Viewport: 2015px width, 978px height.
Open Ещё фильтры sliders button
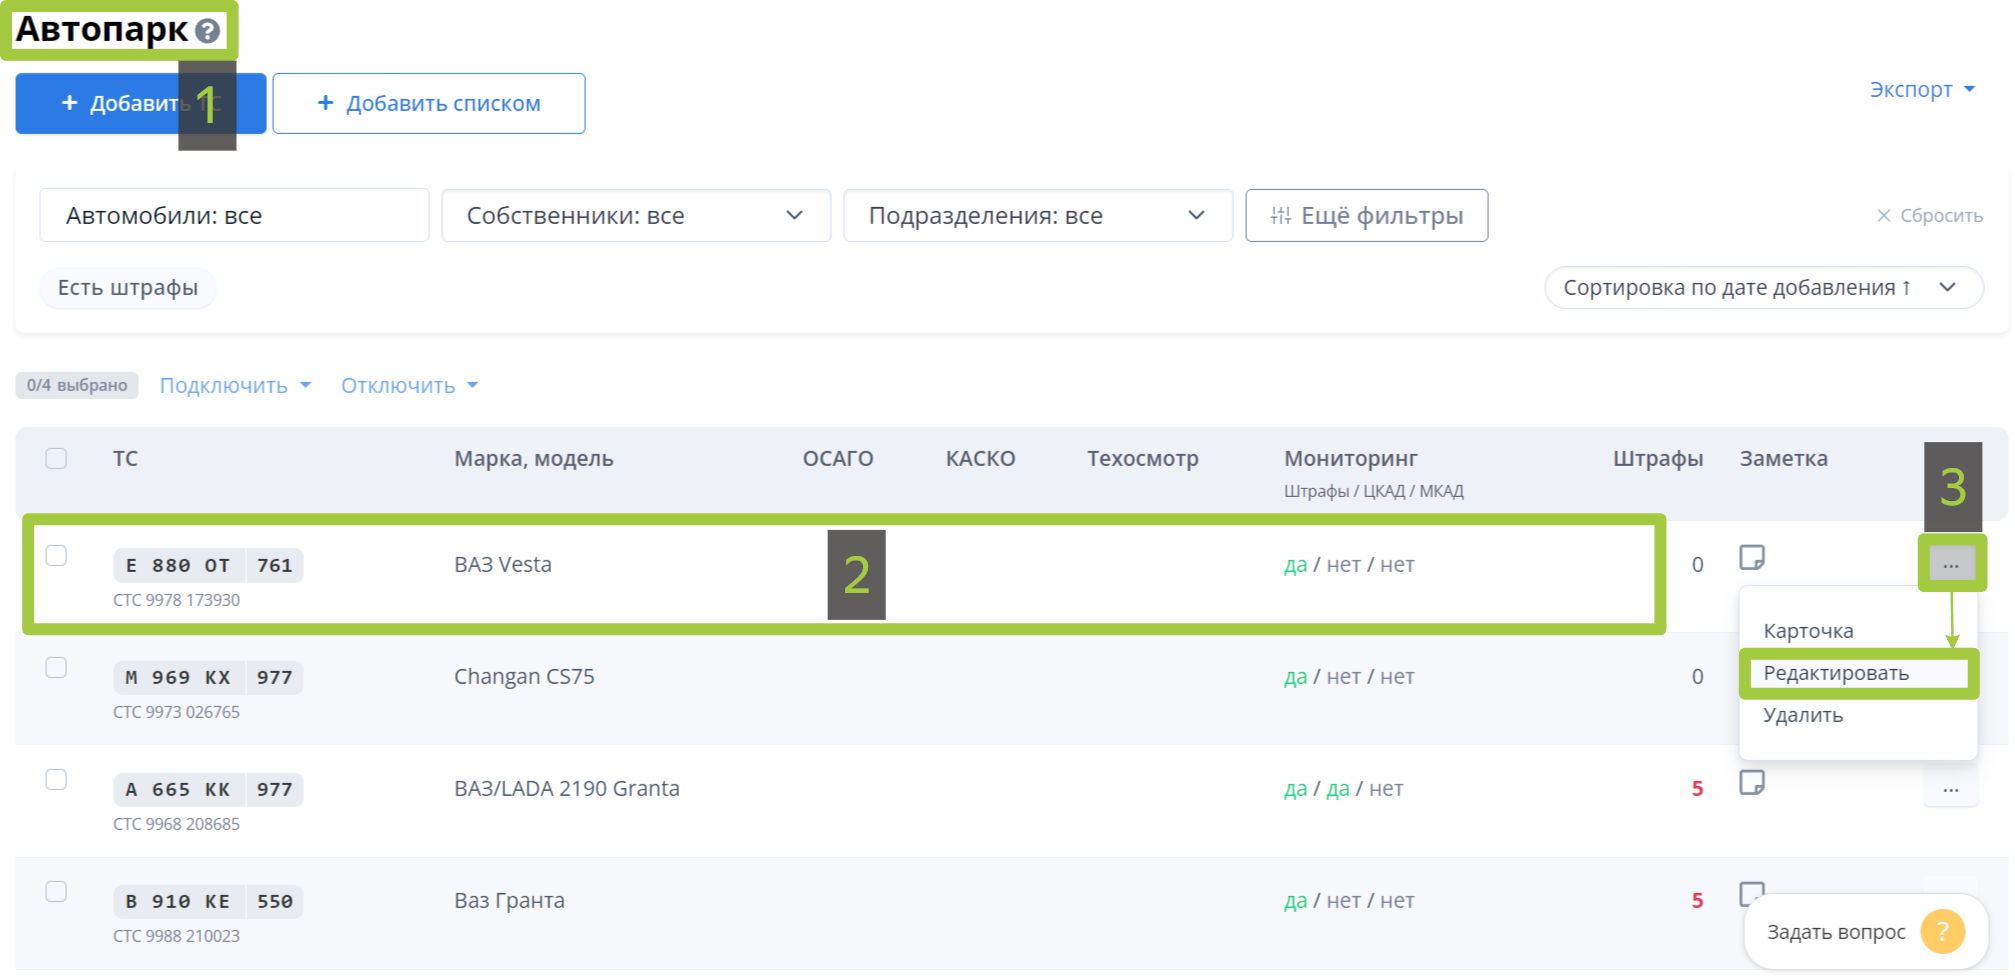(1366, 215)
